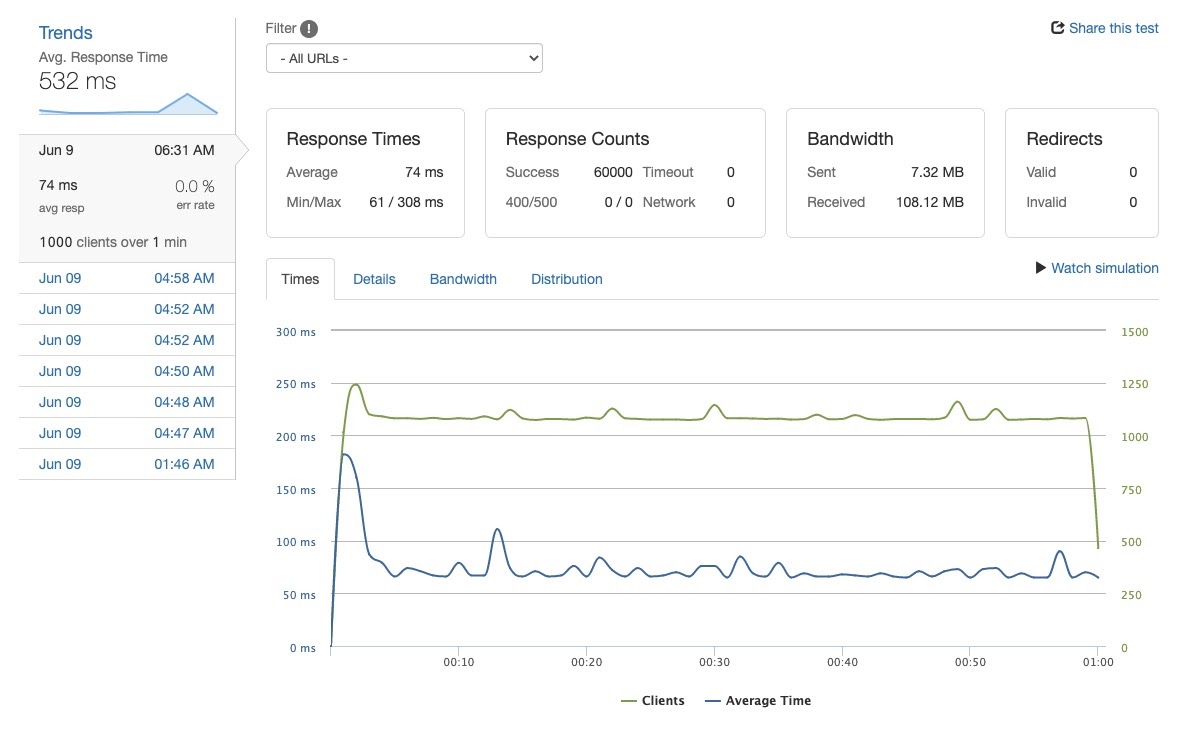Open the Details tab
Screen dimensions: 1177x731
tap(374, 279)
